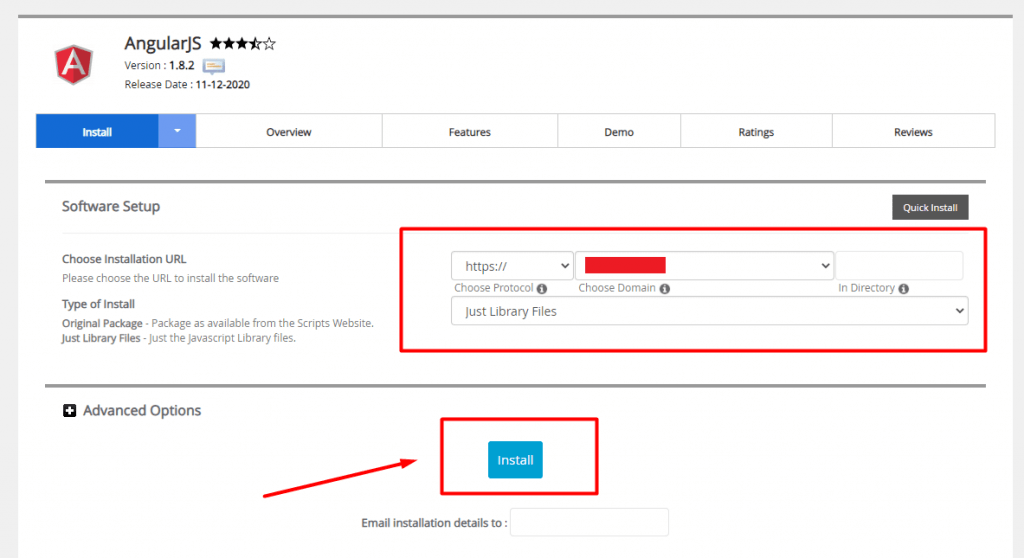Focus the In Directory input field

pos(899,266)
